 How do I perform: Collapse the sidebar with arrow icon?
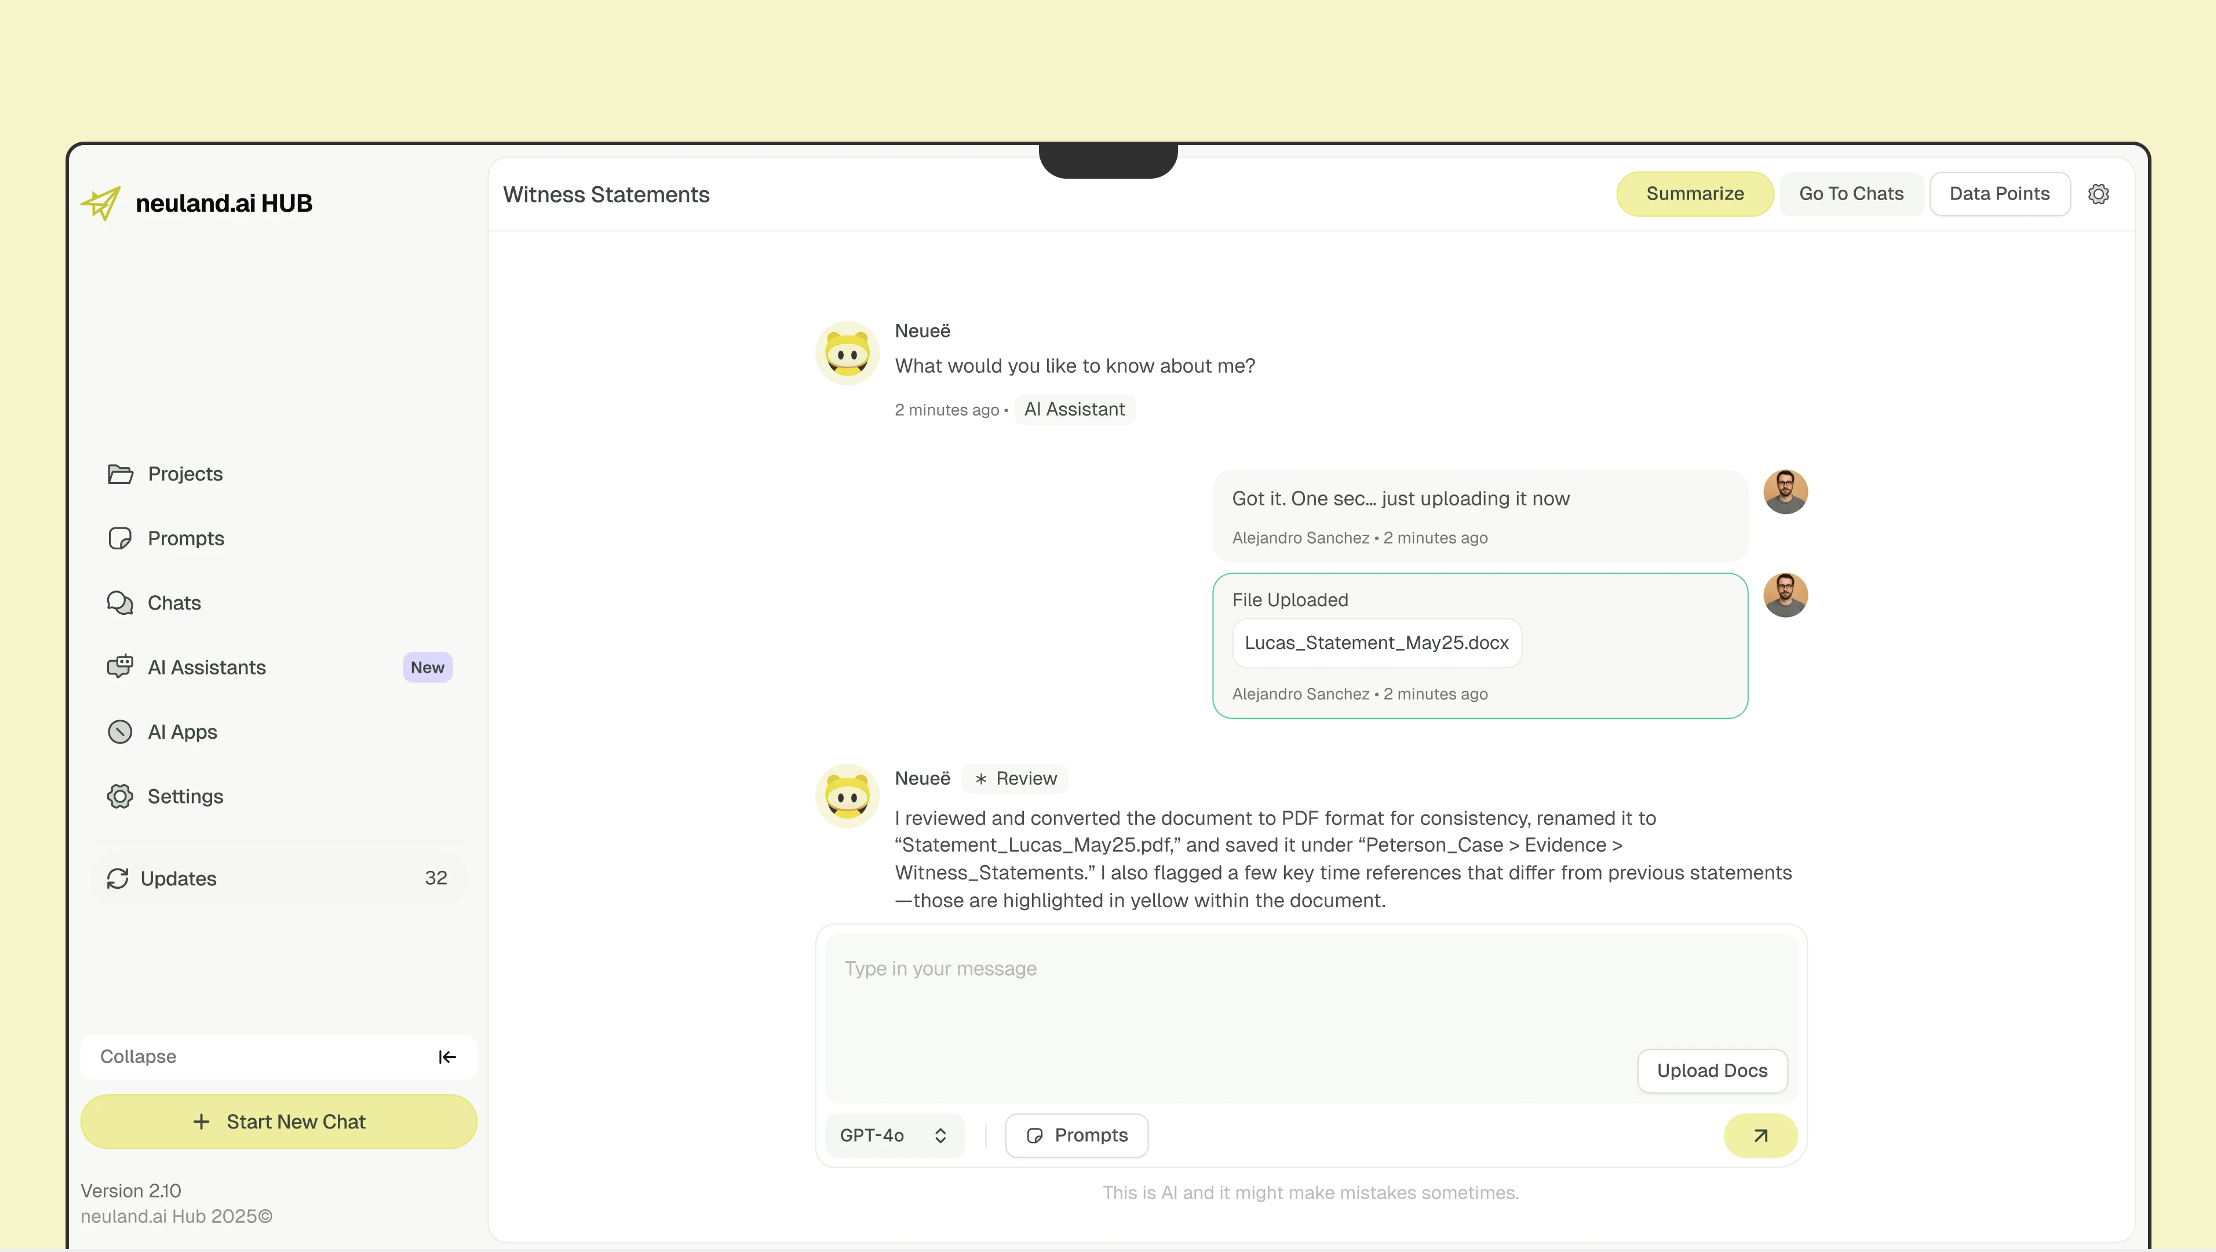pos(447,1057)
